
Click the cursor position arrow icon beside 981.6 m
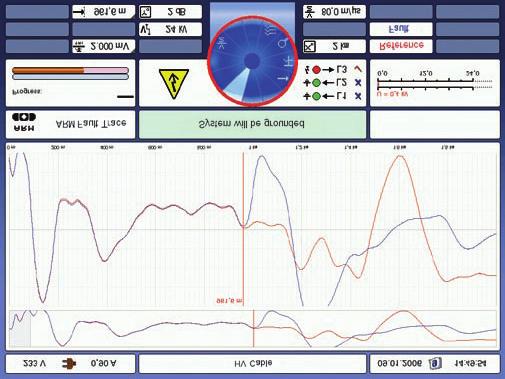click(x=79, y=12)
